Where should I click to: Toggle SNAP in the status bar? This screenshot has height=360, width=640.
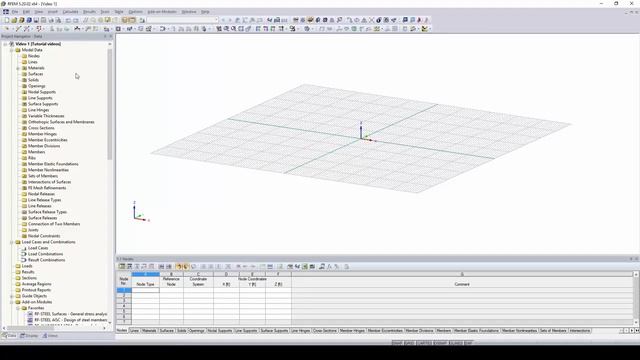tap(397, 343)
